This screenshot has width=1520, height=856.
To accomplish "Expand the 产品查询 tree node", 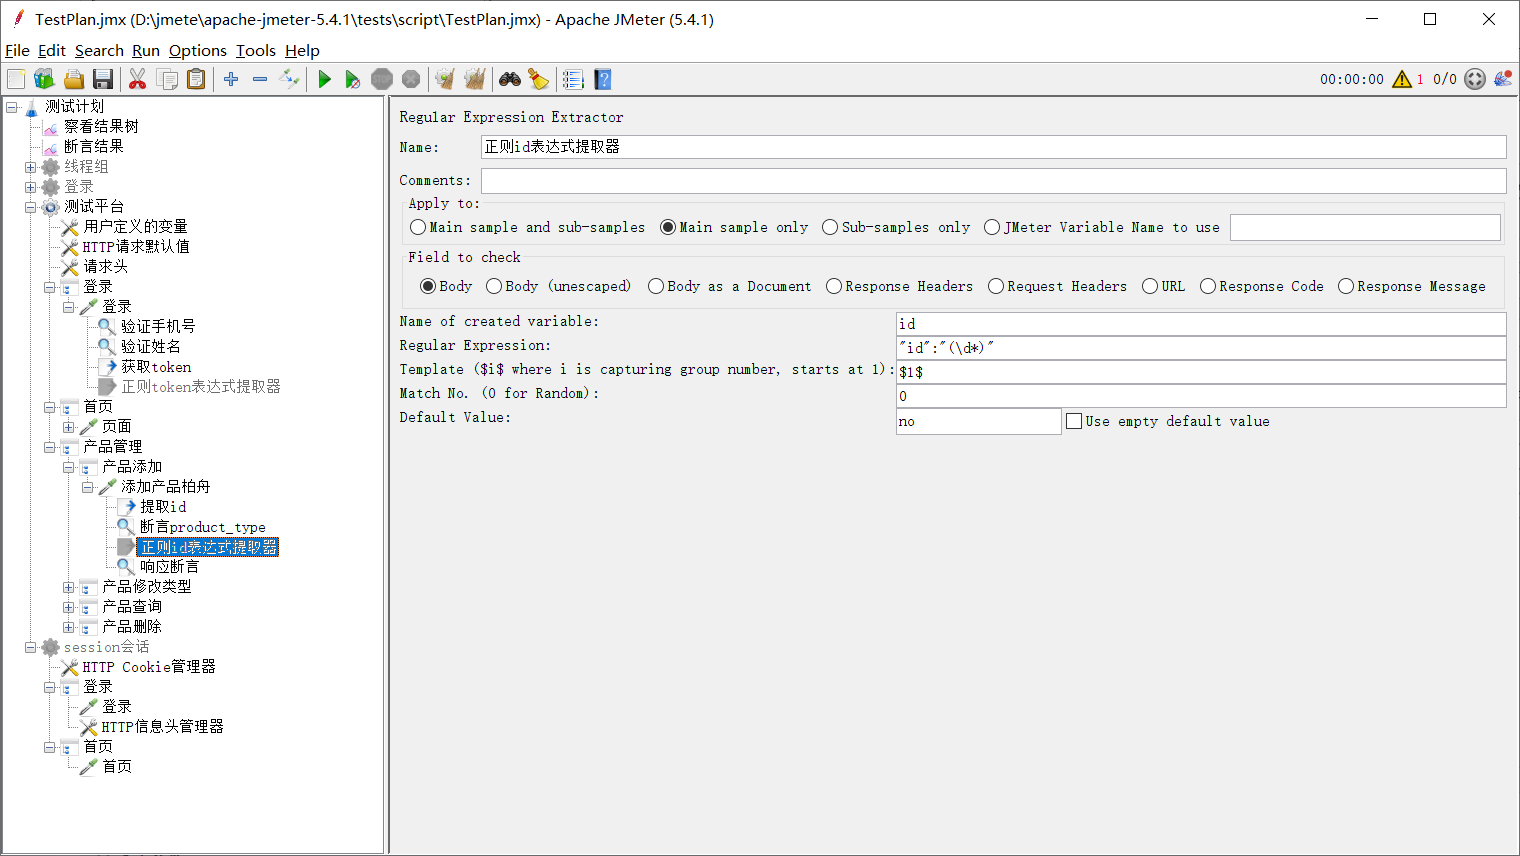I will click(x=69, y=607).
